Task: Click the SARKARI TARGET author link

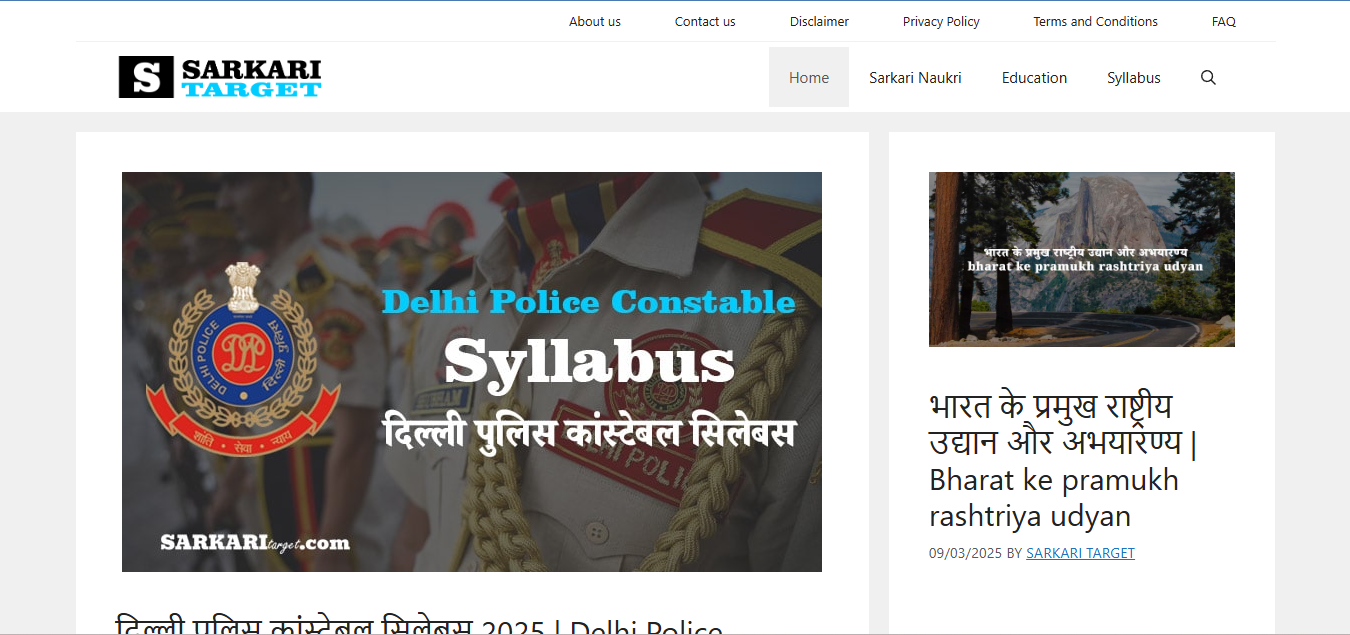Action: click(x=1080, y=553)
